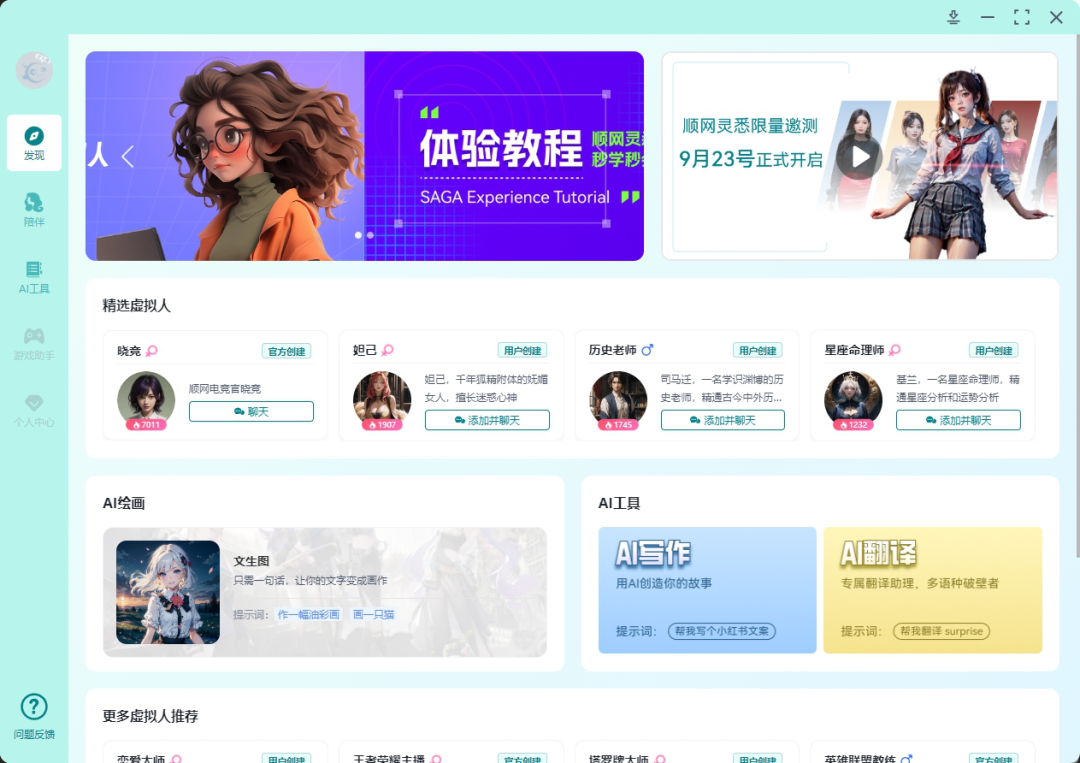Switch to the AI工具 sidebar tab
Screen dimensions: 1080x763
(34, 277)
